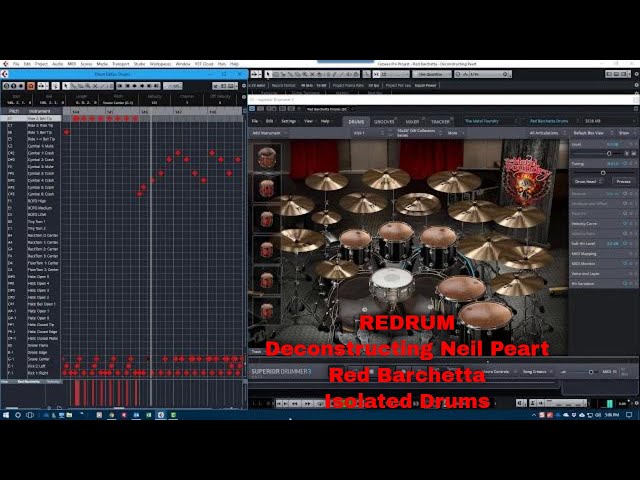Select the Zoom tool in Drum Editor
640x480 pixels.
click(88, 86)
